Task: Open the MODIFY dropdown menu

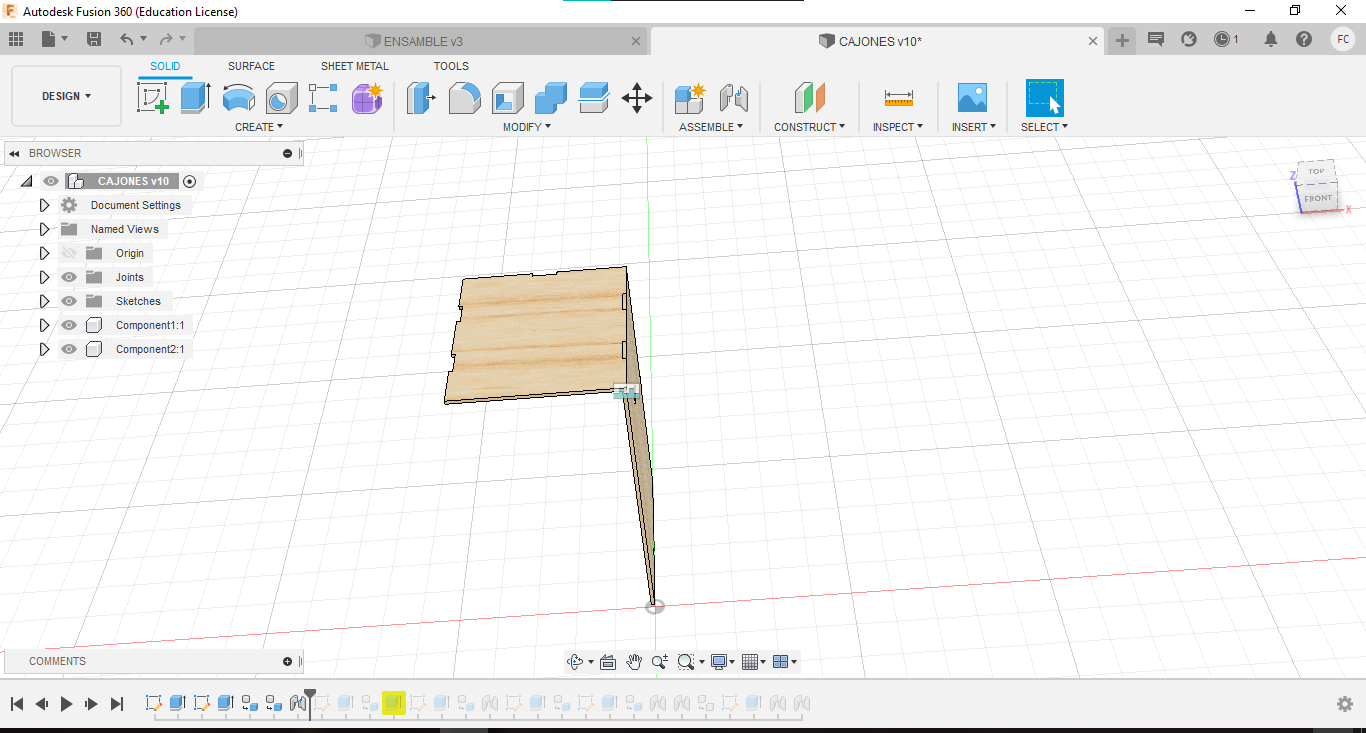Action: click(x=526, y=127)
